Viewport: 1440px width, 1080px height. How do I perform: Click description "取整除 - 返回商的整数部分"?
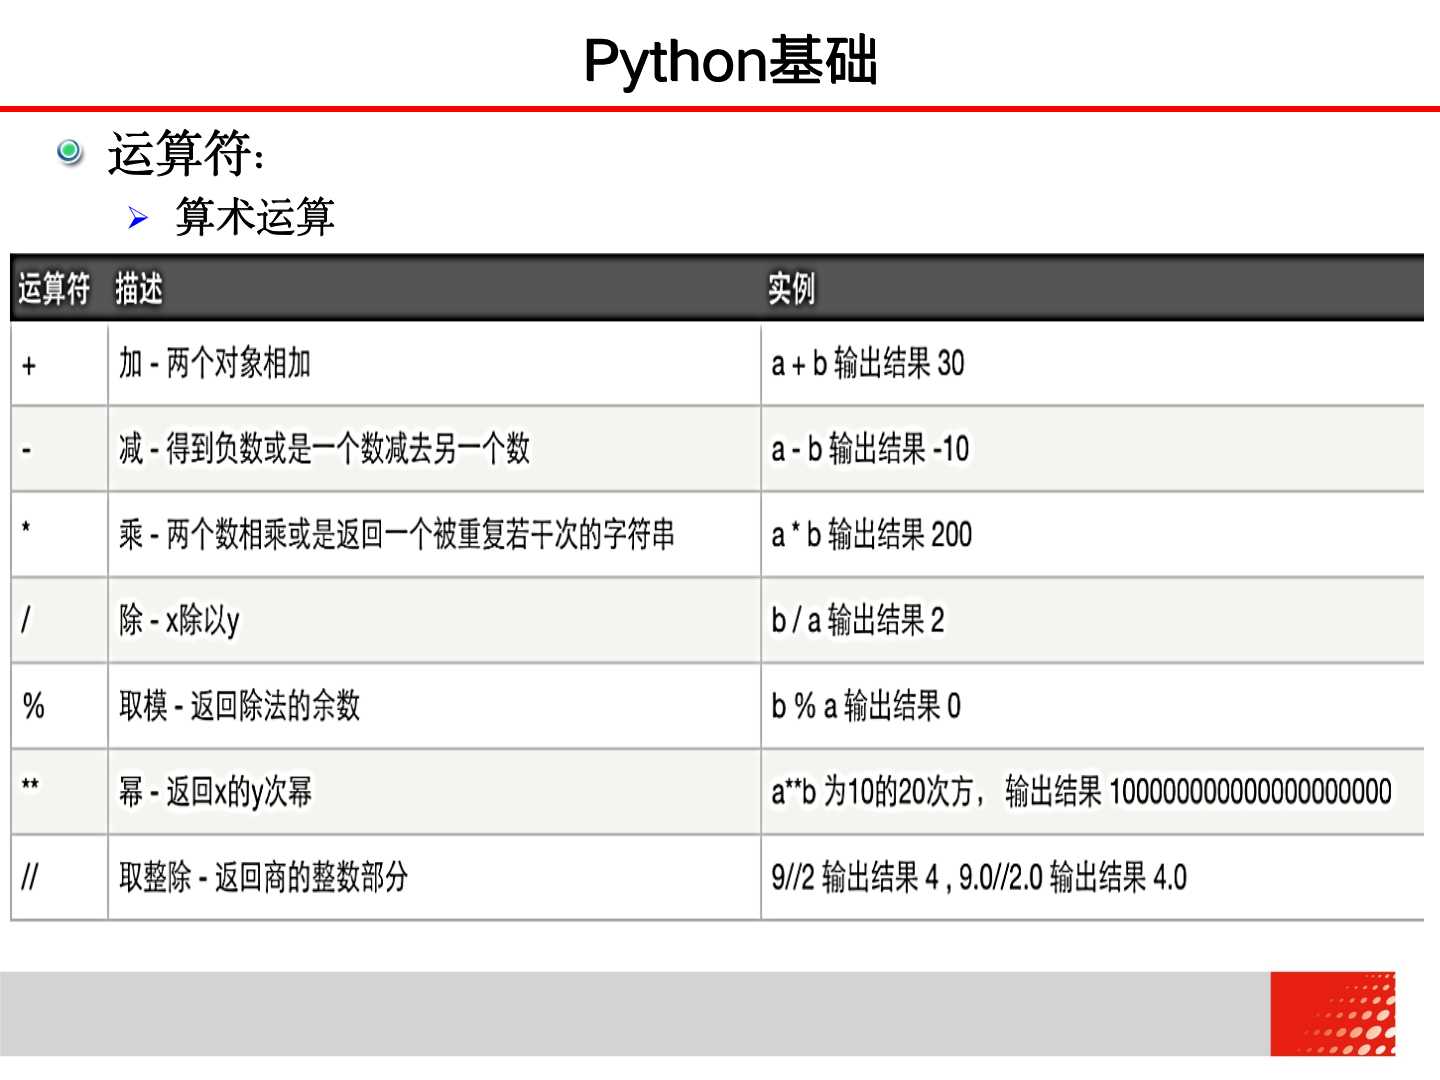point(264,877)
